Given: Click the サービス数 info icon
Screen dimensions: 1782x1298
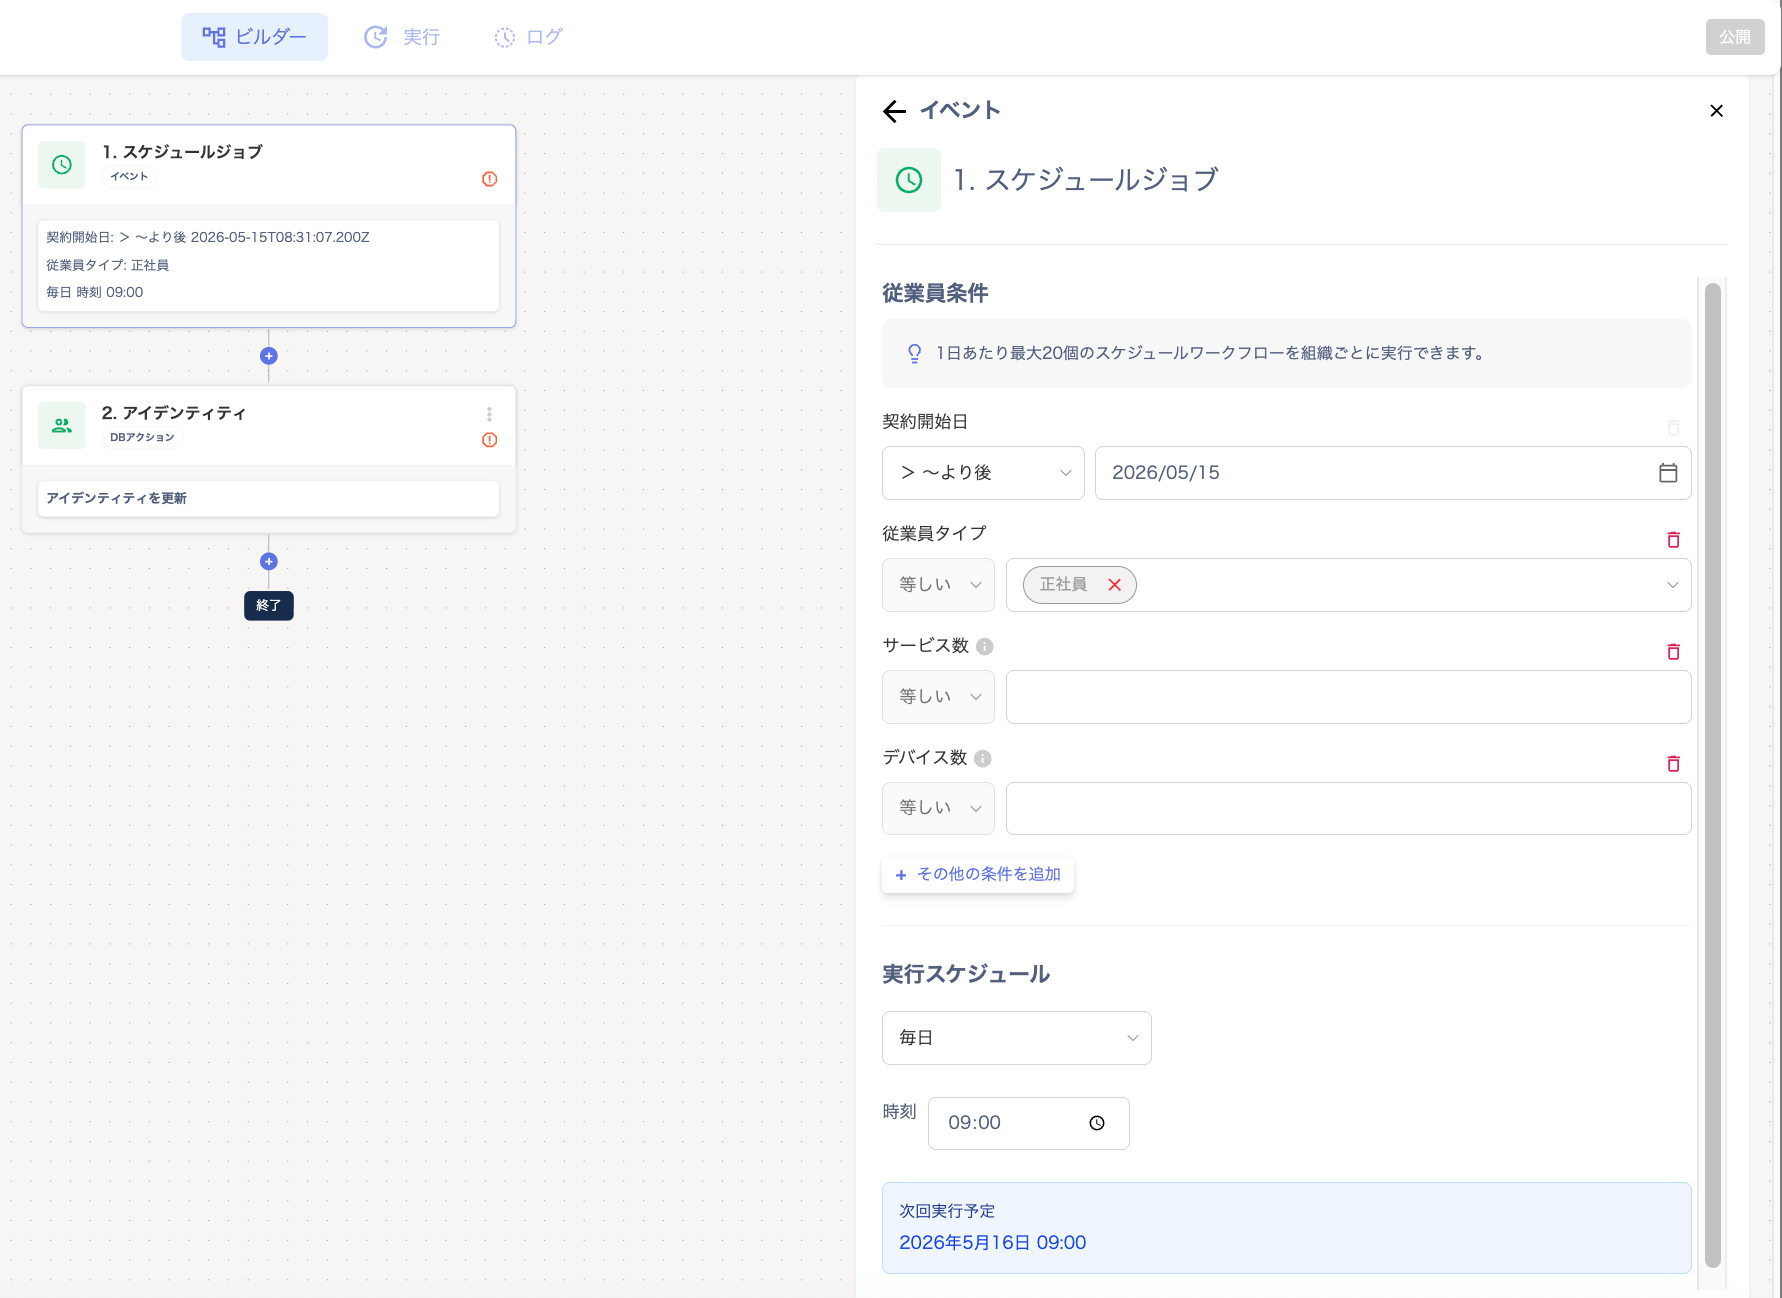Looking at the screenshot, I should point(984,646).
